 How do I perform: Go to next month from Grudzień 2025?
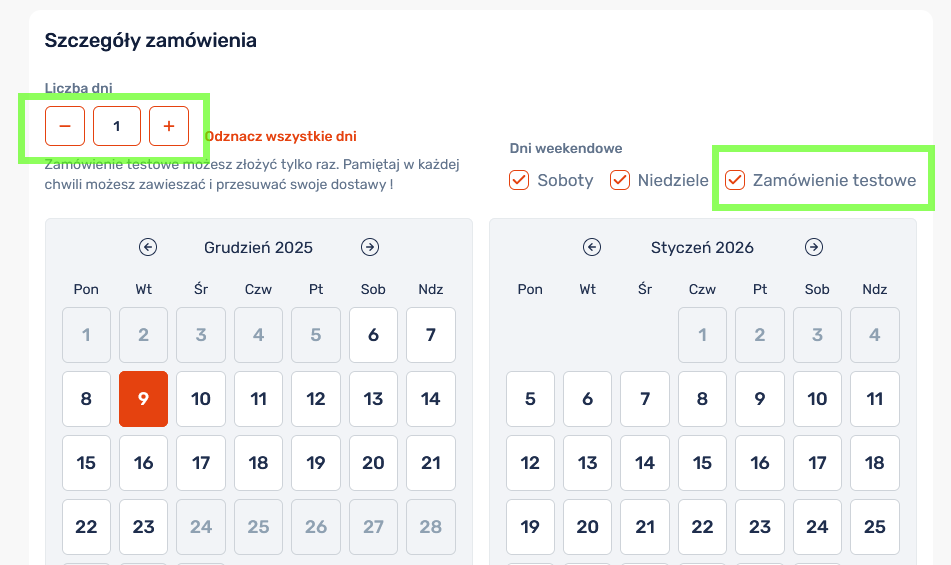pyautogui.click(x=370, y=247)
